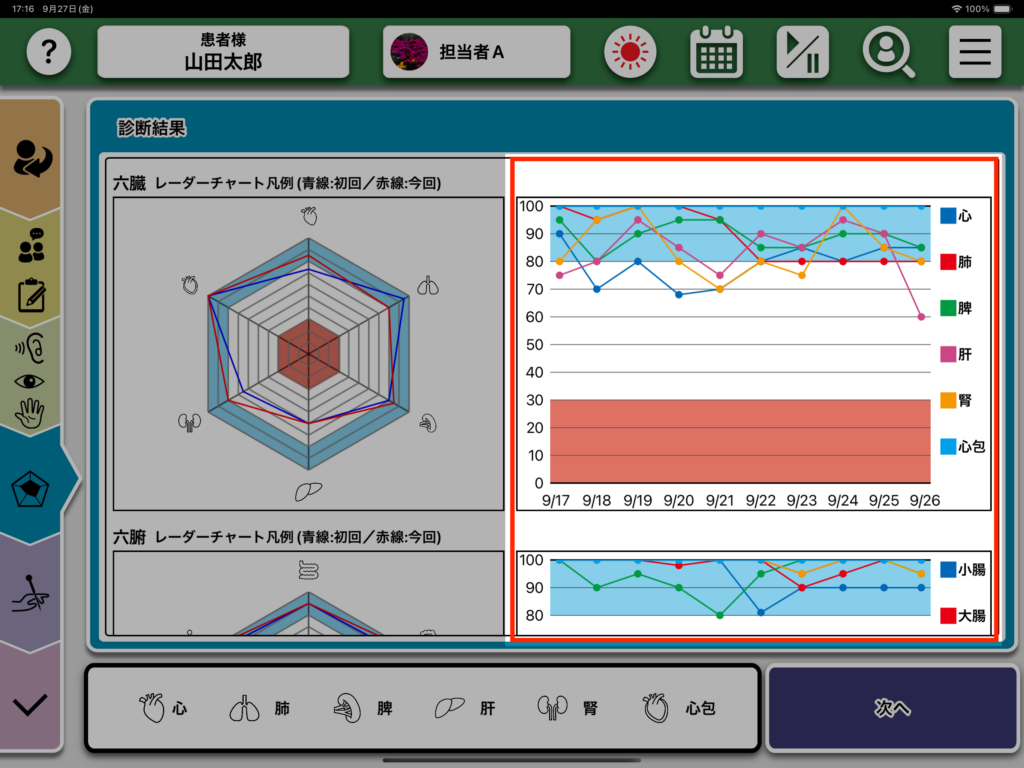Open the acupuncture treatment sidebar step
The height and width of the screenshot is (768, 1024).
point(31,597)
